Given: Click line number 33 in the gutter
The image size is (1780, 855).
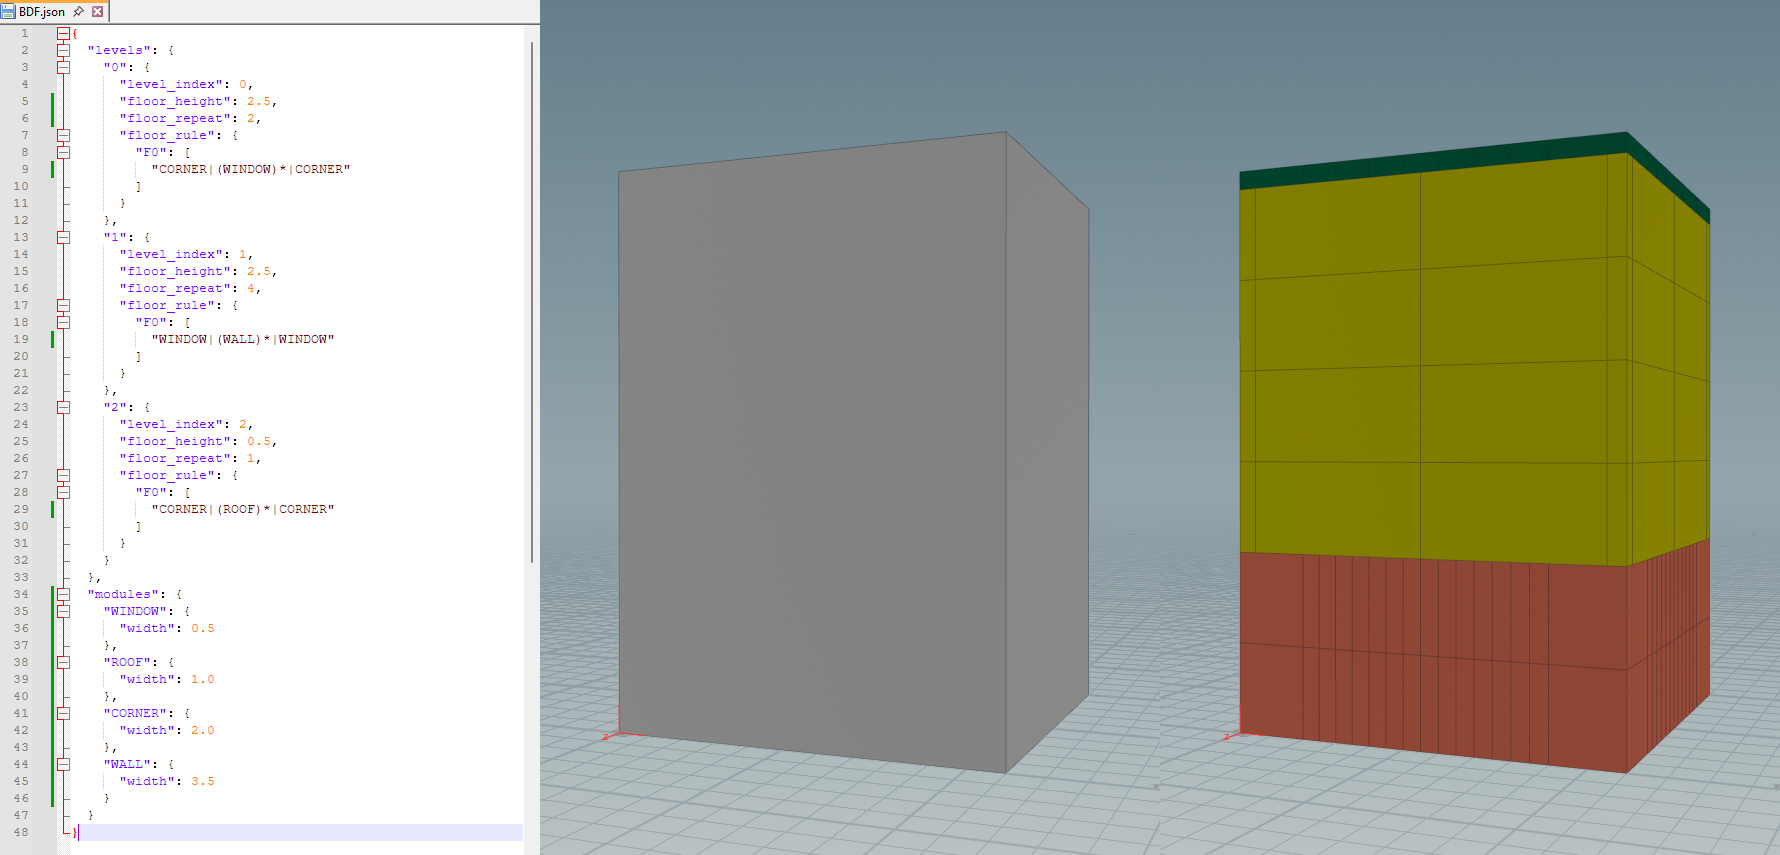Looking at the screenshot, I should point(21,577).
